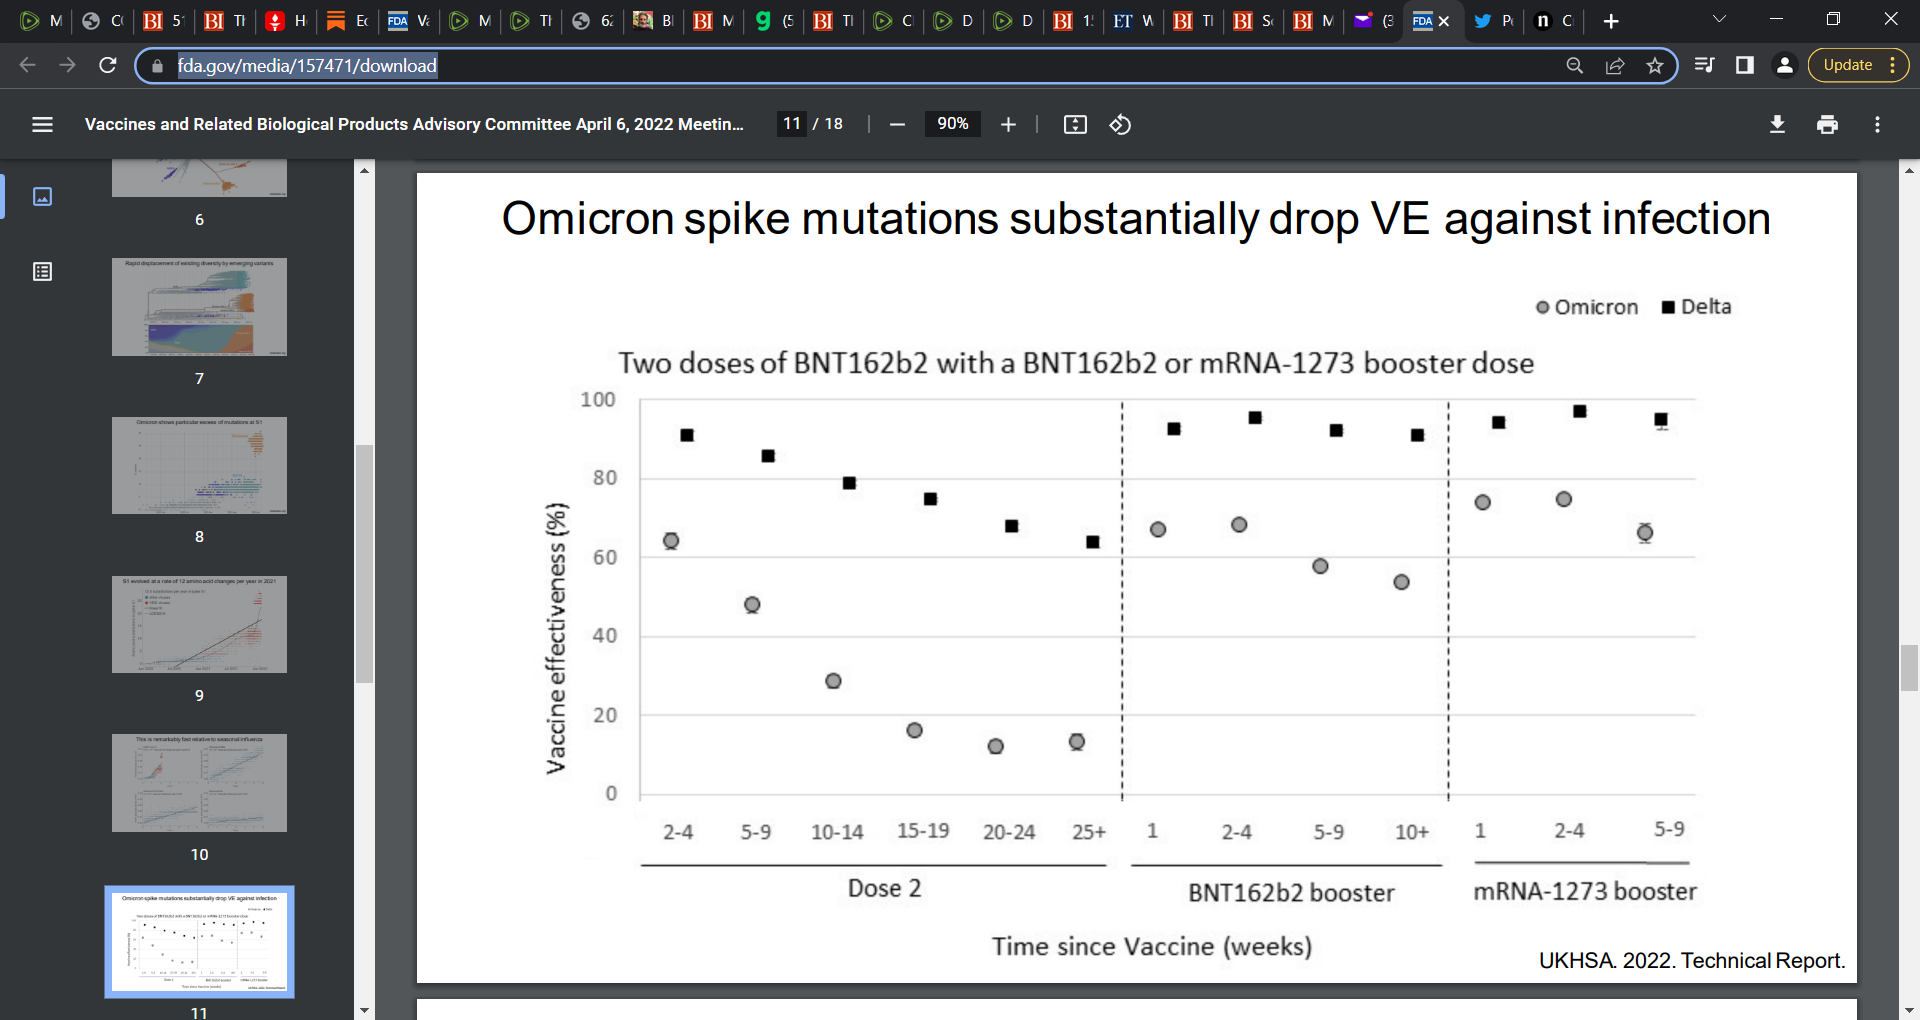Go back to previous page in browser
Image resolution: width=1920 pixels, height=1020 pixels.
27,65
